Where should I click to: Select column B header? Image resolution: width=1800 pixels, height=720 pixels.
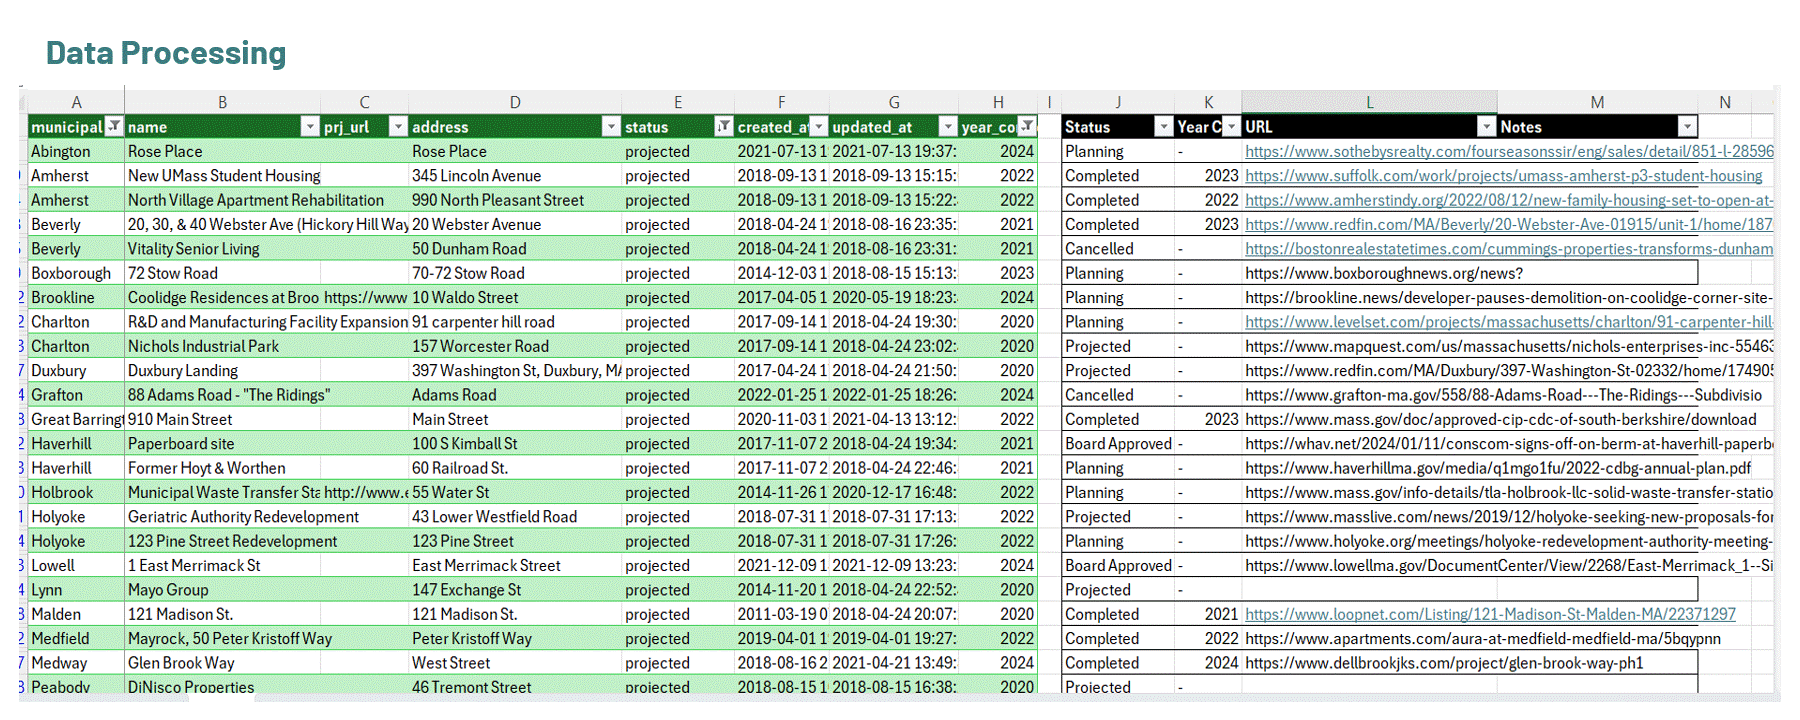(x=223, y=102)
